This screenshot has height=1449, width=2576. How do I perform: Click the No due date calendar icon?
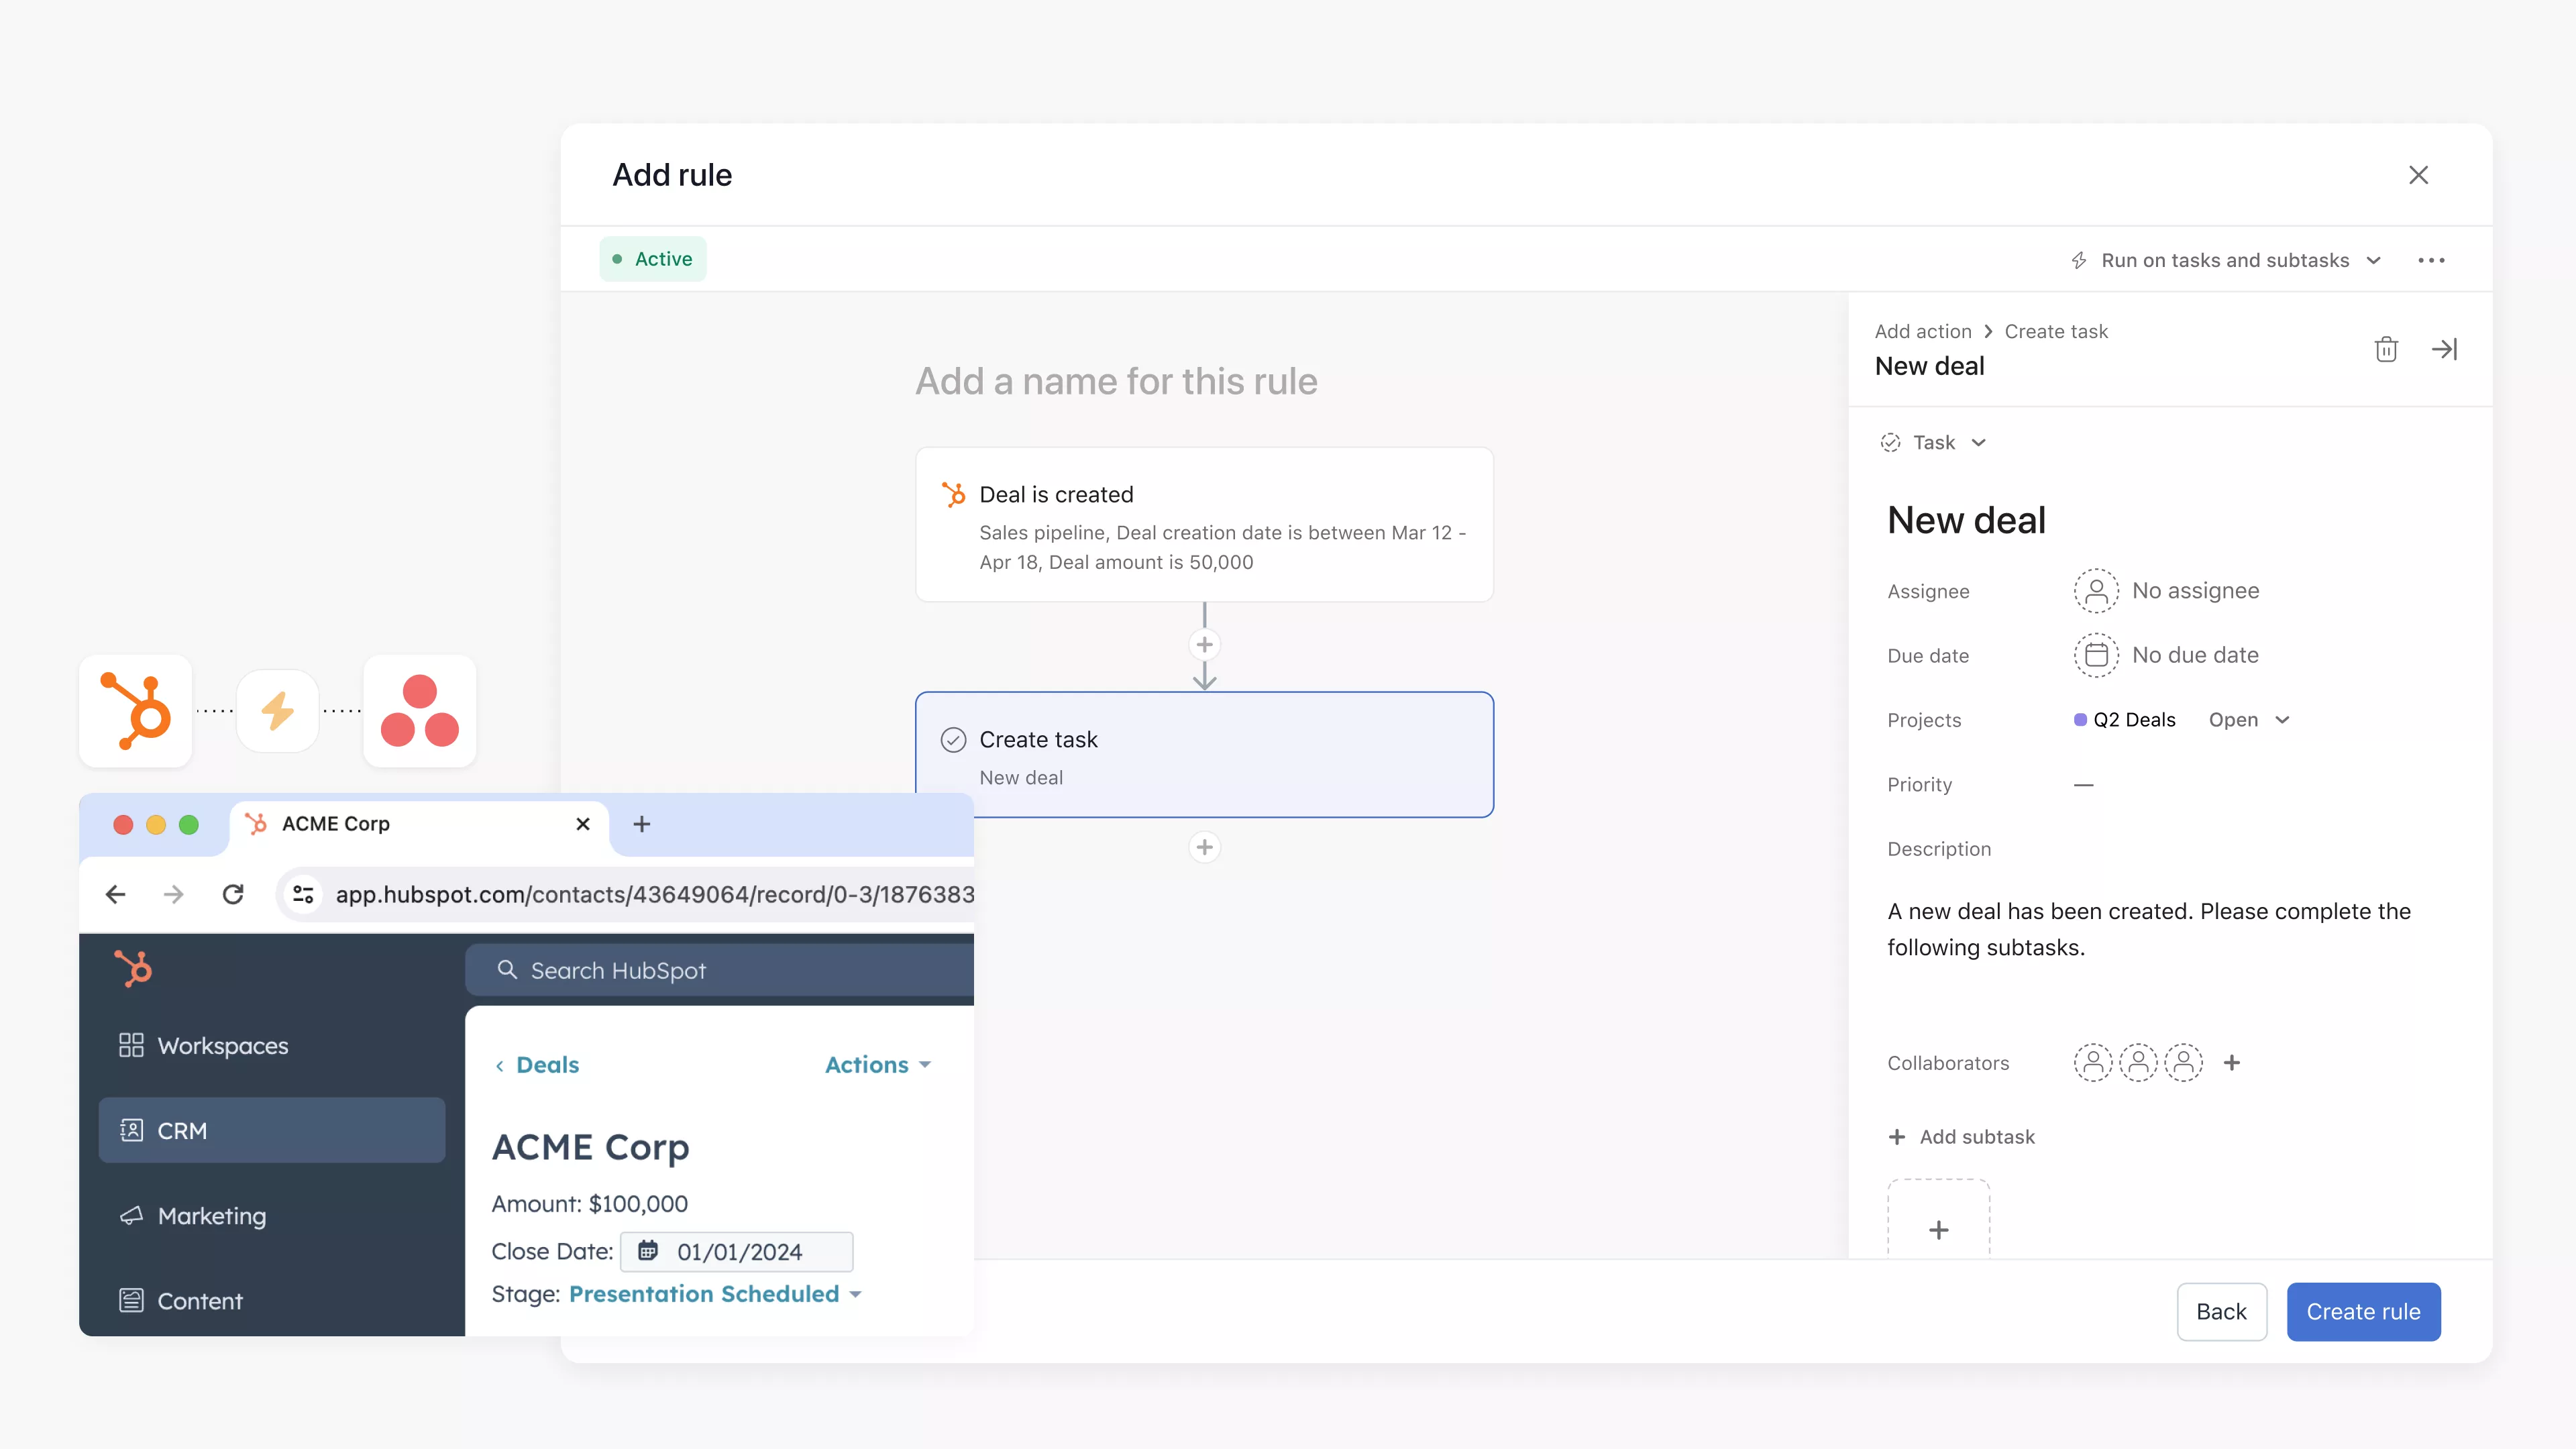[x=2096, y=655]
